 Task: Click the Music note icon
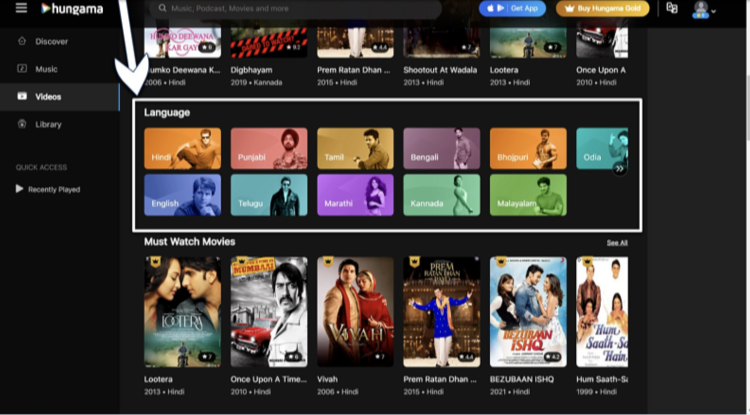(22, 68)
